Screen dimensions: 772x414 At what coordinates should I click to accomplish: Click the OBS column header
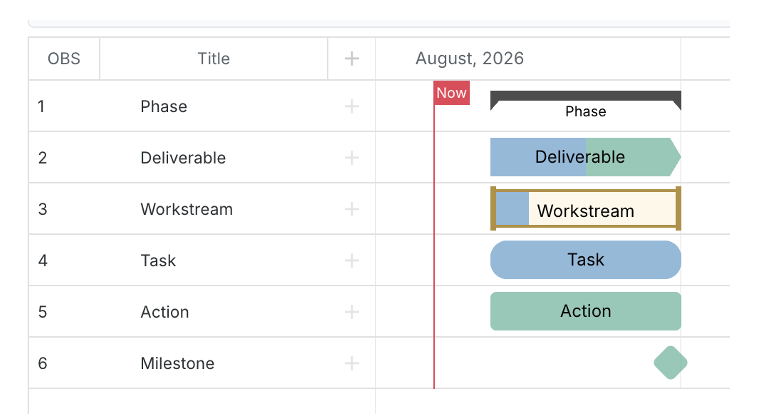coord(64,59)
